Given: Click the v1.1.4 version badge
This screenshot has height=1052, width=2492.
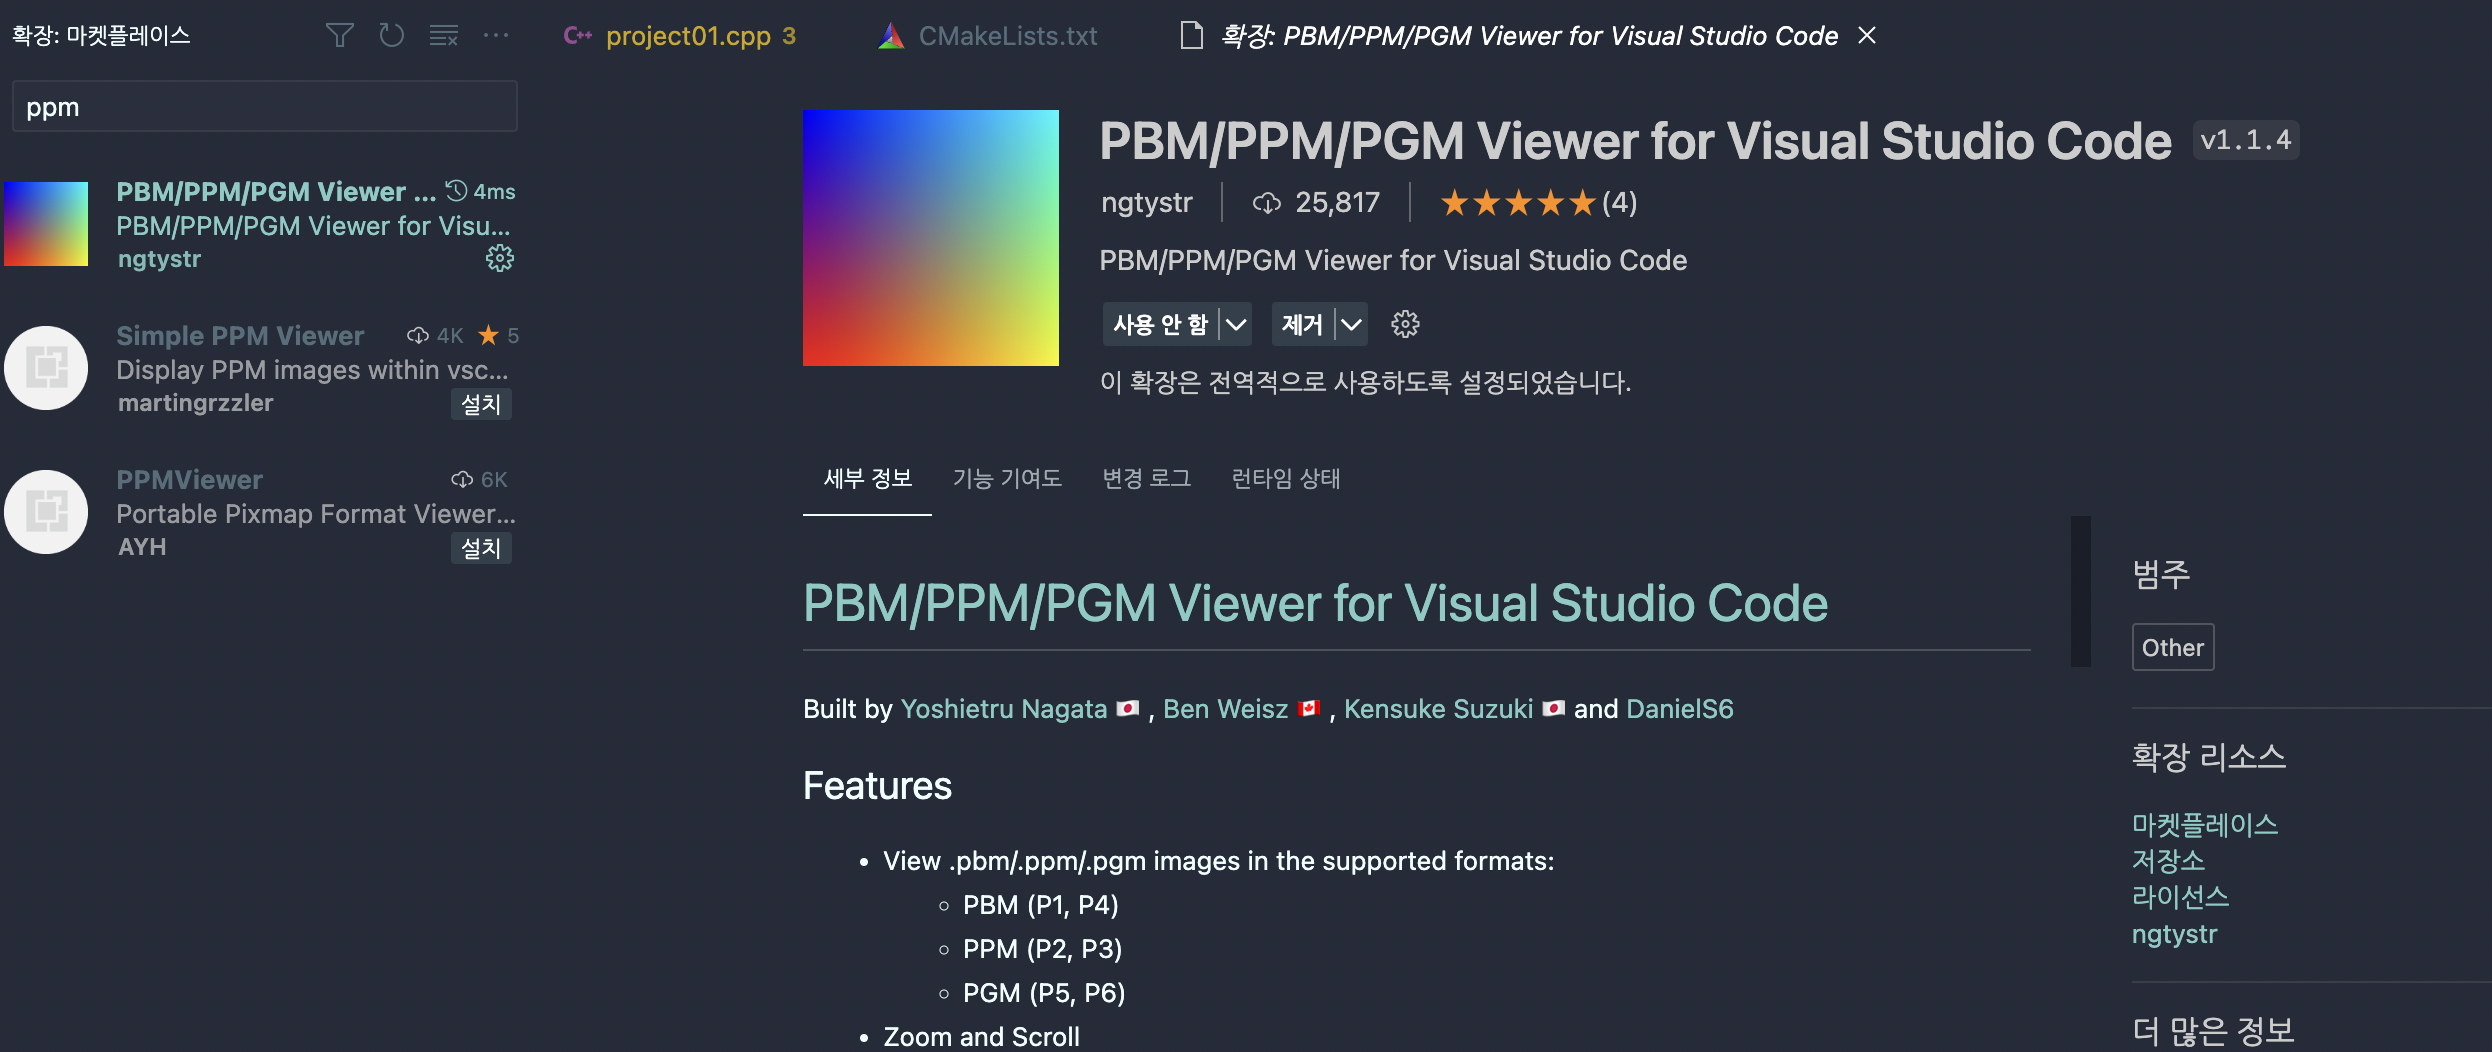Looking at the screenshot, I should click(2246, 141).
